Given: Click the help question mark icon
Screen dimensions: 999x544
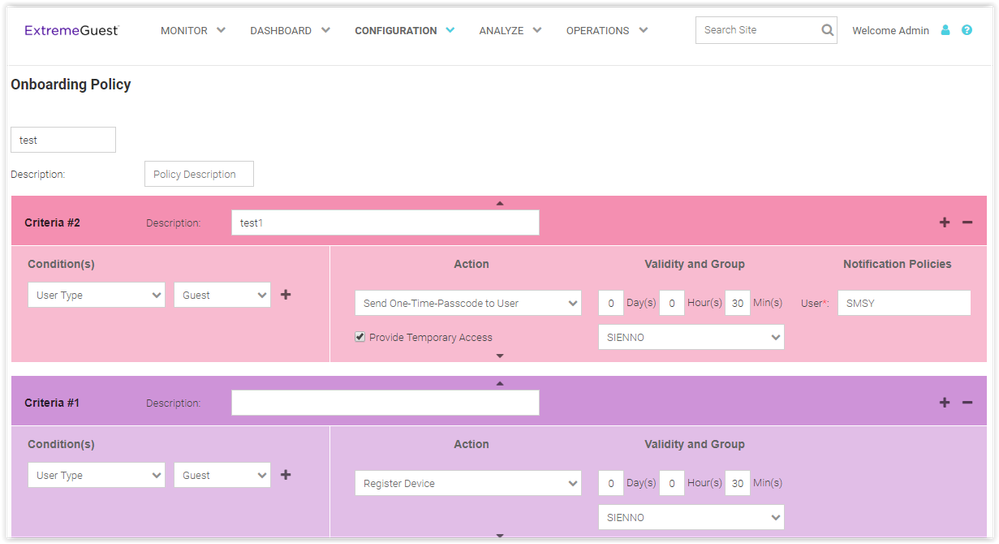Looking at the screenshot, I should (x=967, y=31).
